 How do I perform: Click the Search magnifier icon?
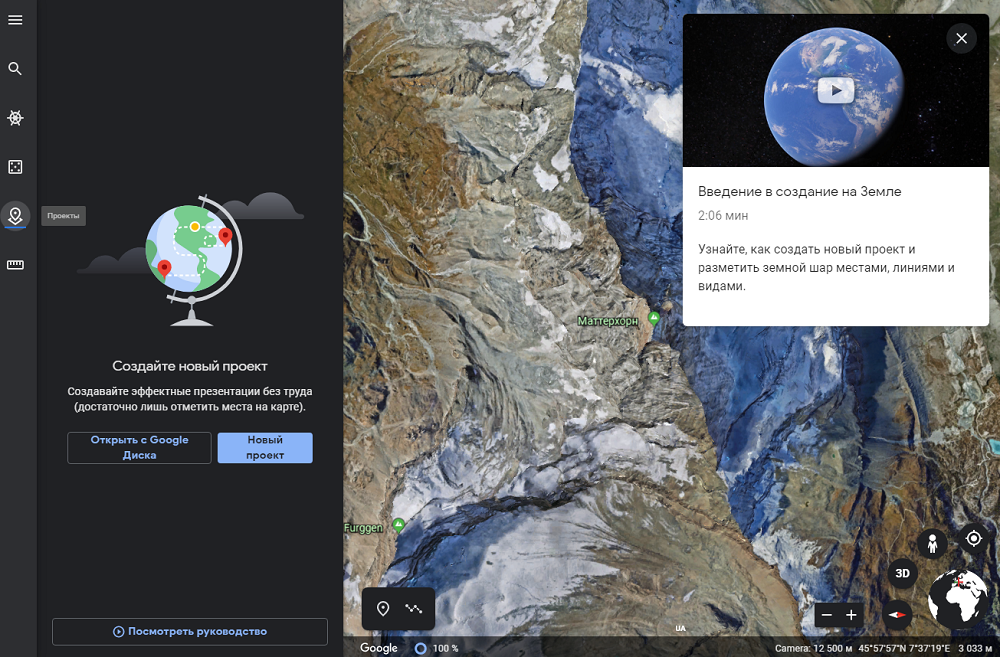15,69
